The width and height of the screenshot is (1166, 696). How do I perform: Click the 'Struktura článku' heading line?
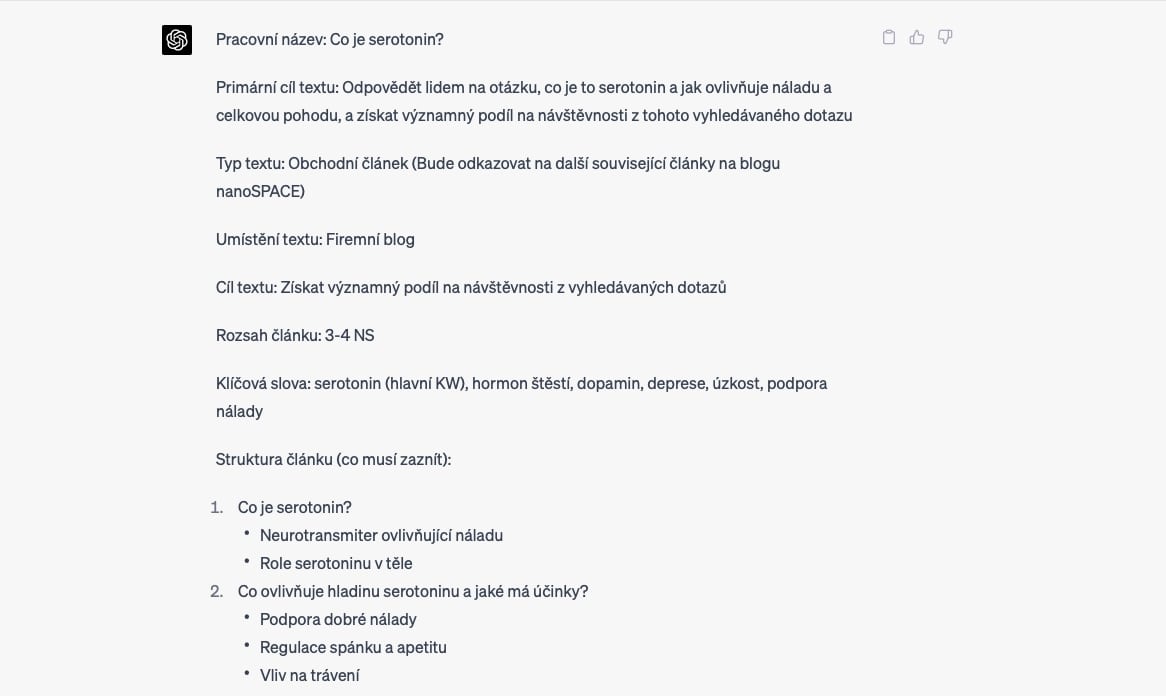tap(333, 460)
